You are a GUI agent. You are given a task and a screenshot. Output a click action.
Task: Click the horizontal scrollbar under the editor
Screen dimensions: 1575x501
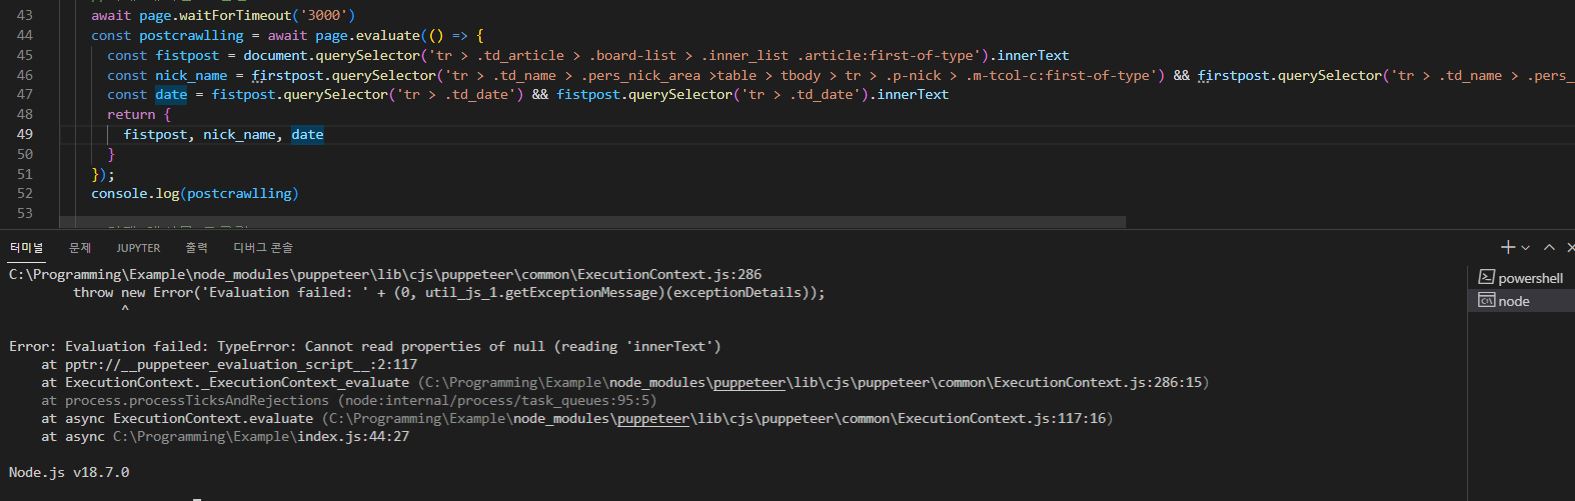[x=592, y=222]
